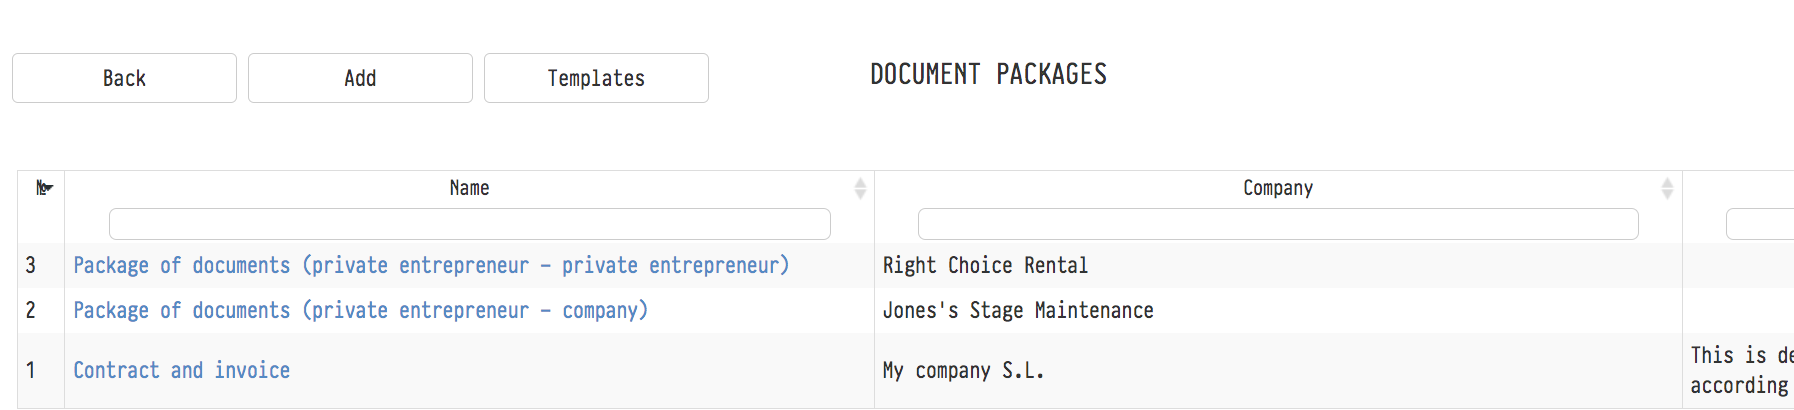
Task: Click the Company column sort arrows
Action: tap(1667, 188)
